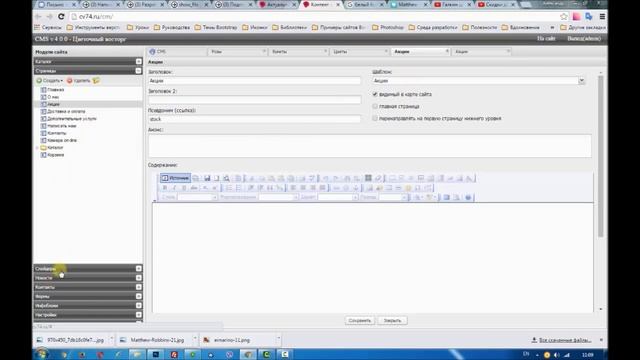
Task: Insert a numbered list in the editor
Action: tap(229, 188)
